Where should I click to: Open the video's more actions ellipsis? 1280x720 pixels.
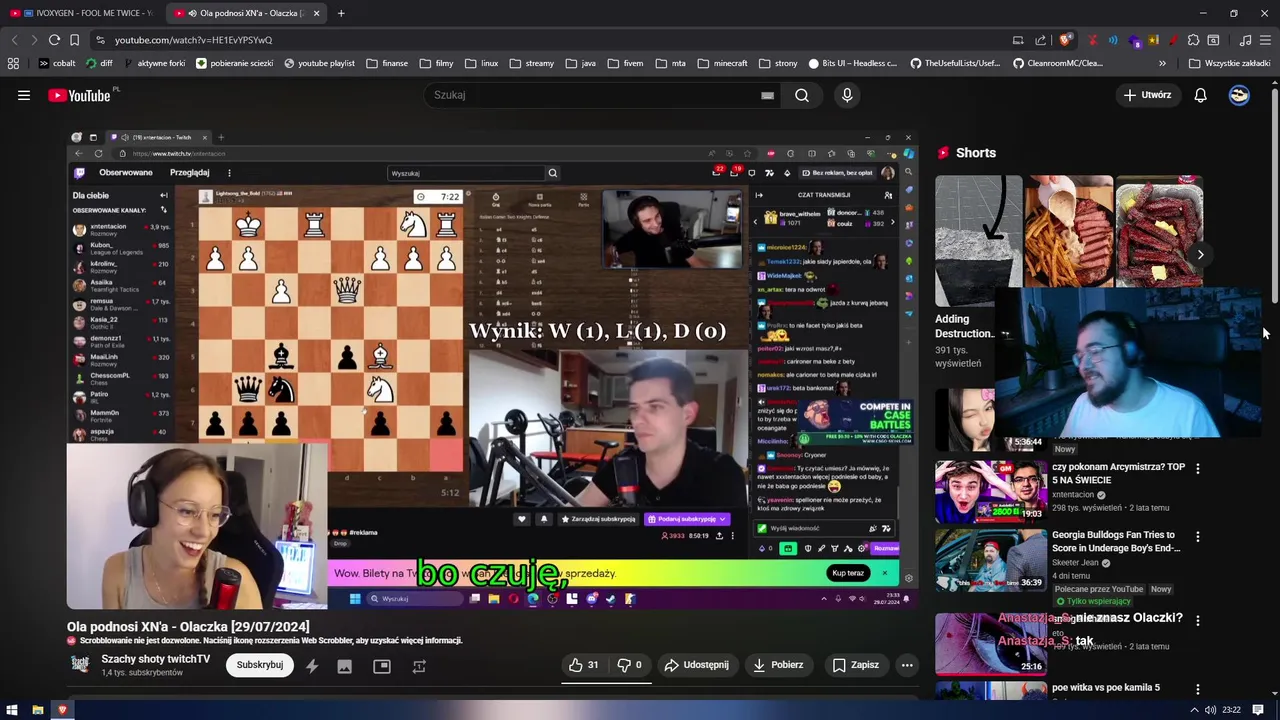[907, 665]
